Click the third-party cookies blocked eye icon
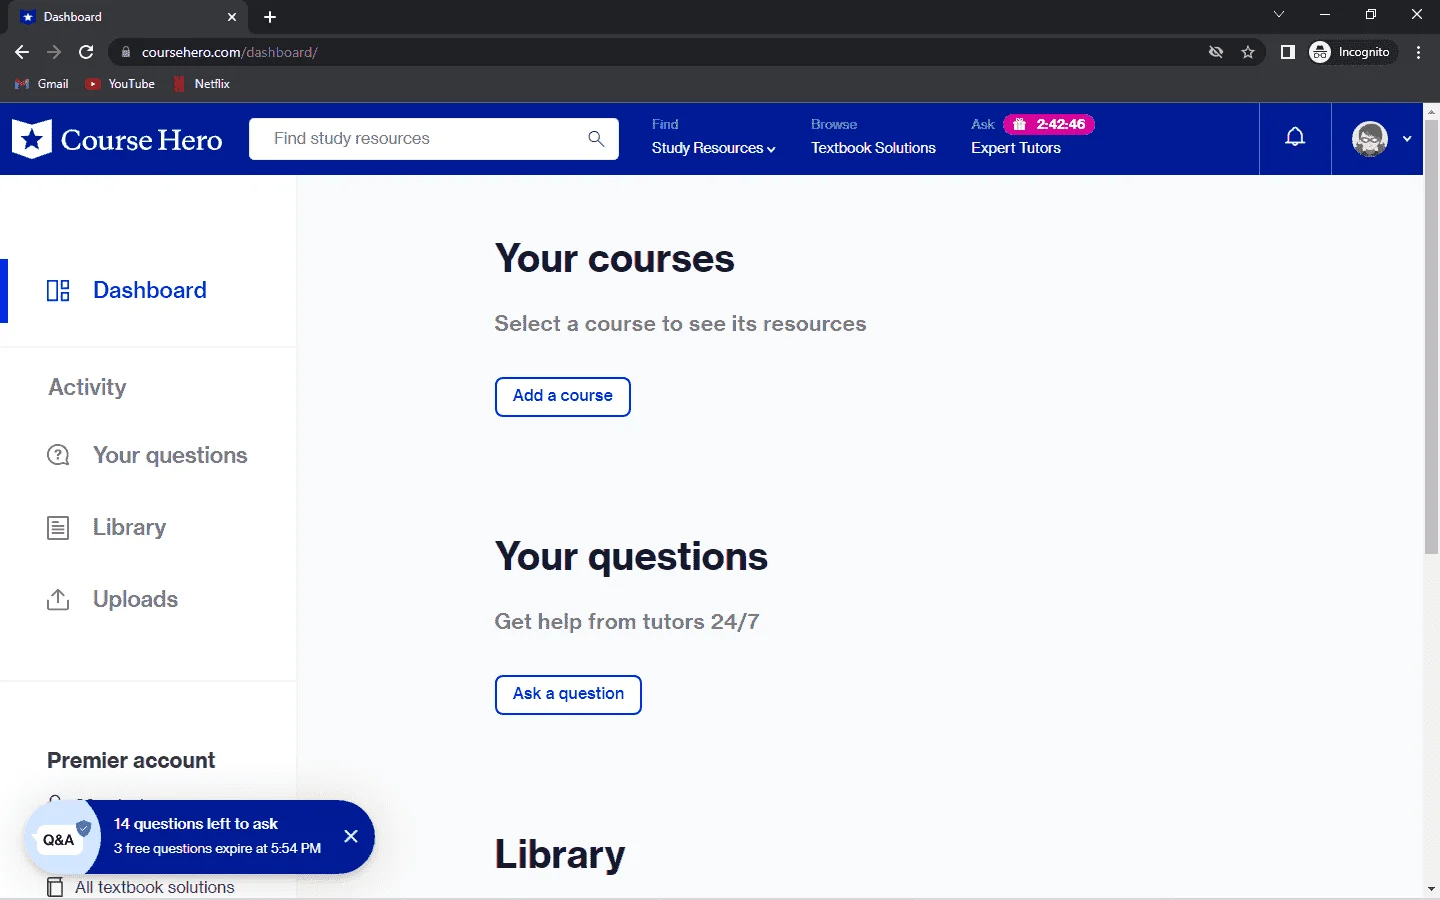 (x=1216, y=52)
